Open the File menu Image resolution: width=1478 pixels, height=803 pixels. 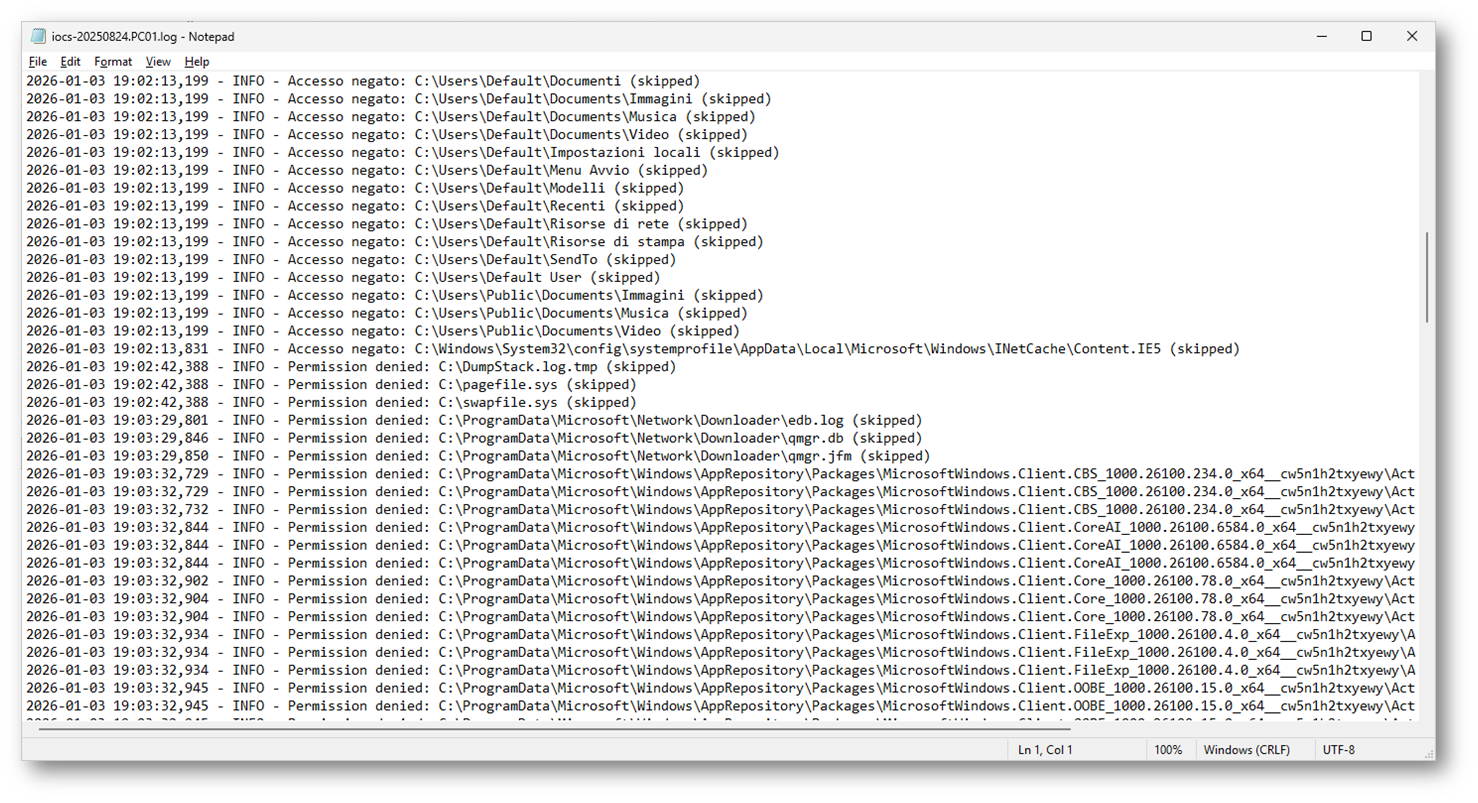(x=38, y=62)
